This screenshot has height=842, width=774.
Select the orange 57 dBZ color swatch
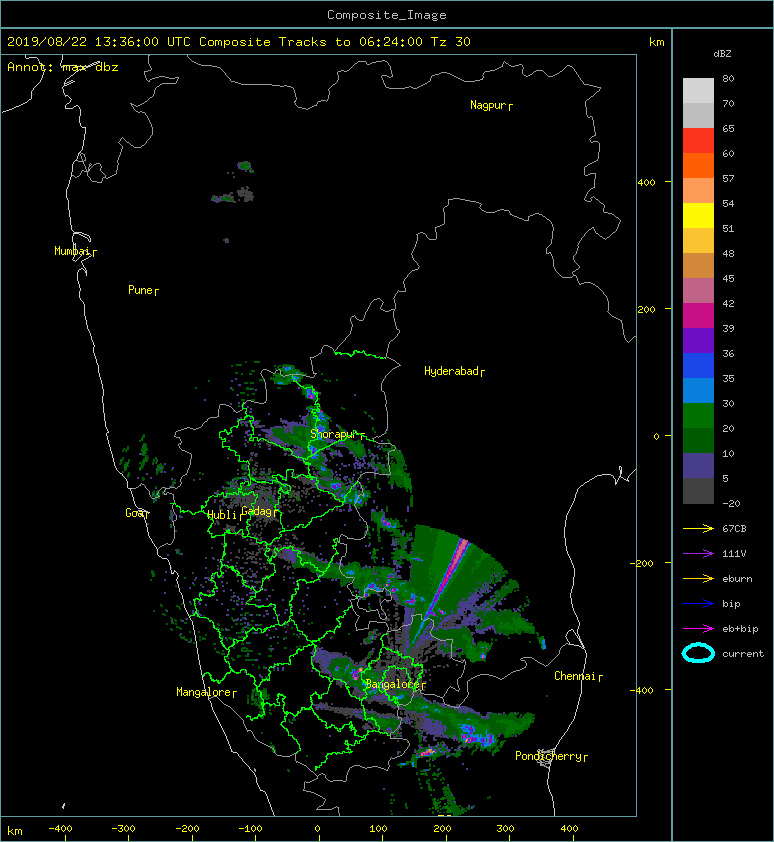[698, 166]
